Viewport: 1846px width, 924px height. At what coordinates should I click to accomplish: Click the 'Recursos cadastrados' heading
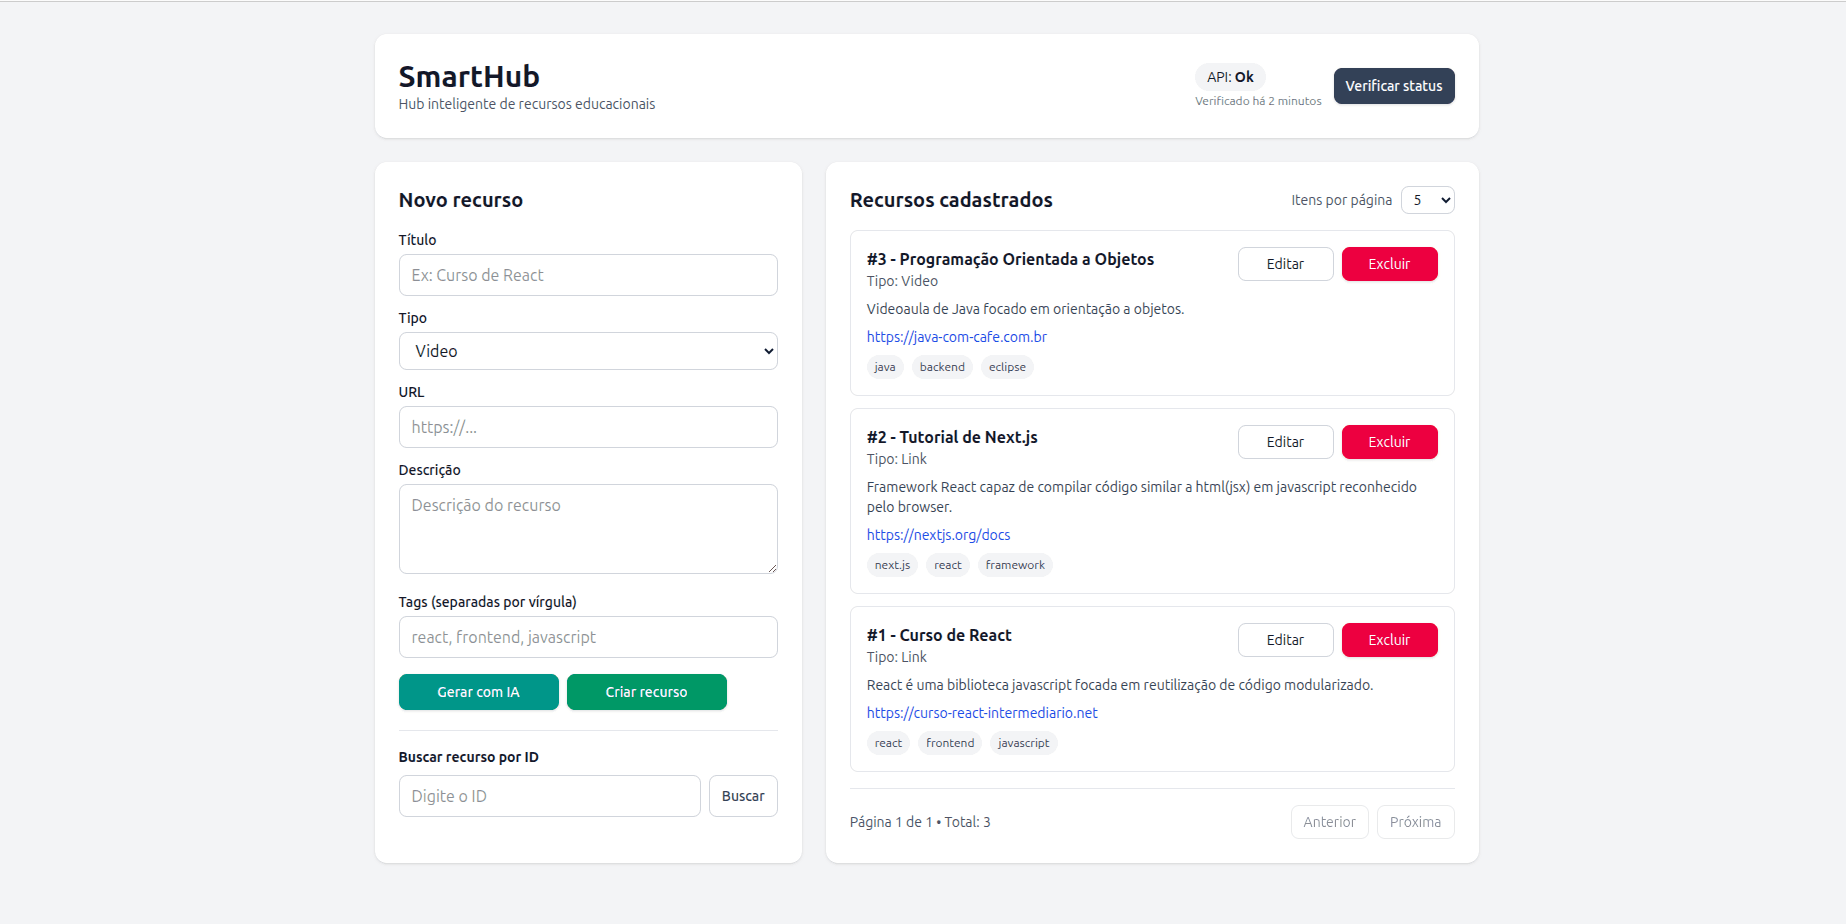point(951,200)
